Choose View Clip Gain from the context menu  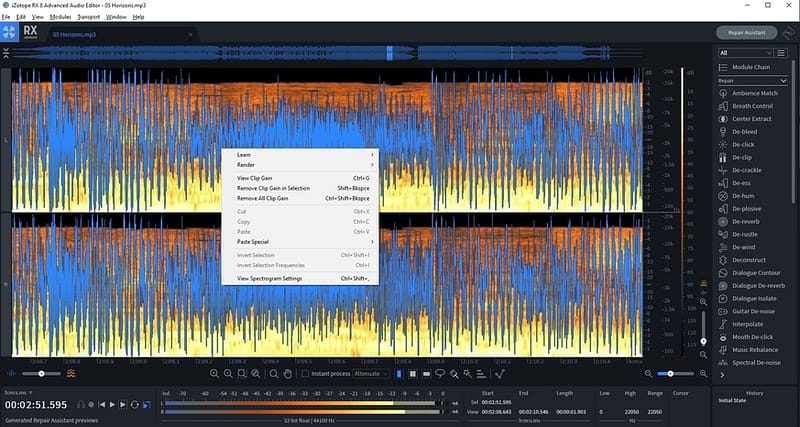coord(300,178)
